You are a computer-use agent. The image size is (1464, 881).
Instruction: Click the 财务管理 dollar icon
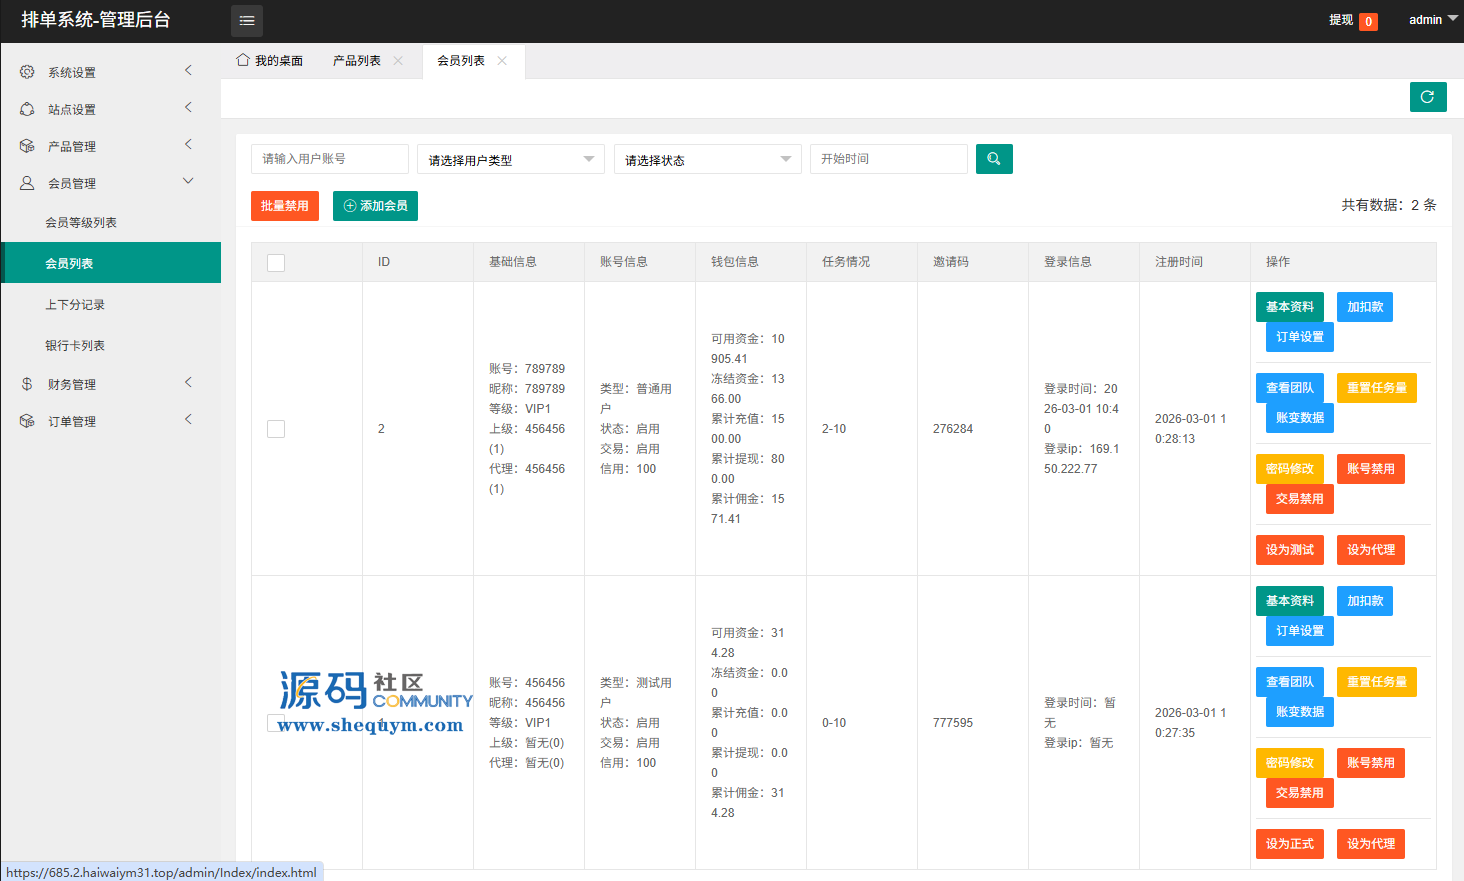27,384
